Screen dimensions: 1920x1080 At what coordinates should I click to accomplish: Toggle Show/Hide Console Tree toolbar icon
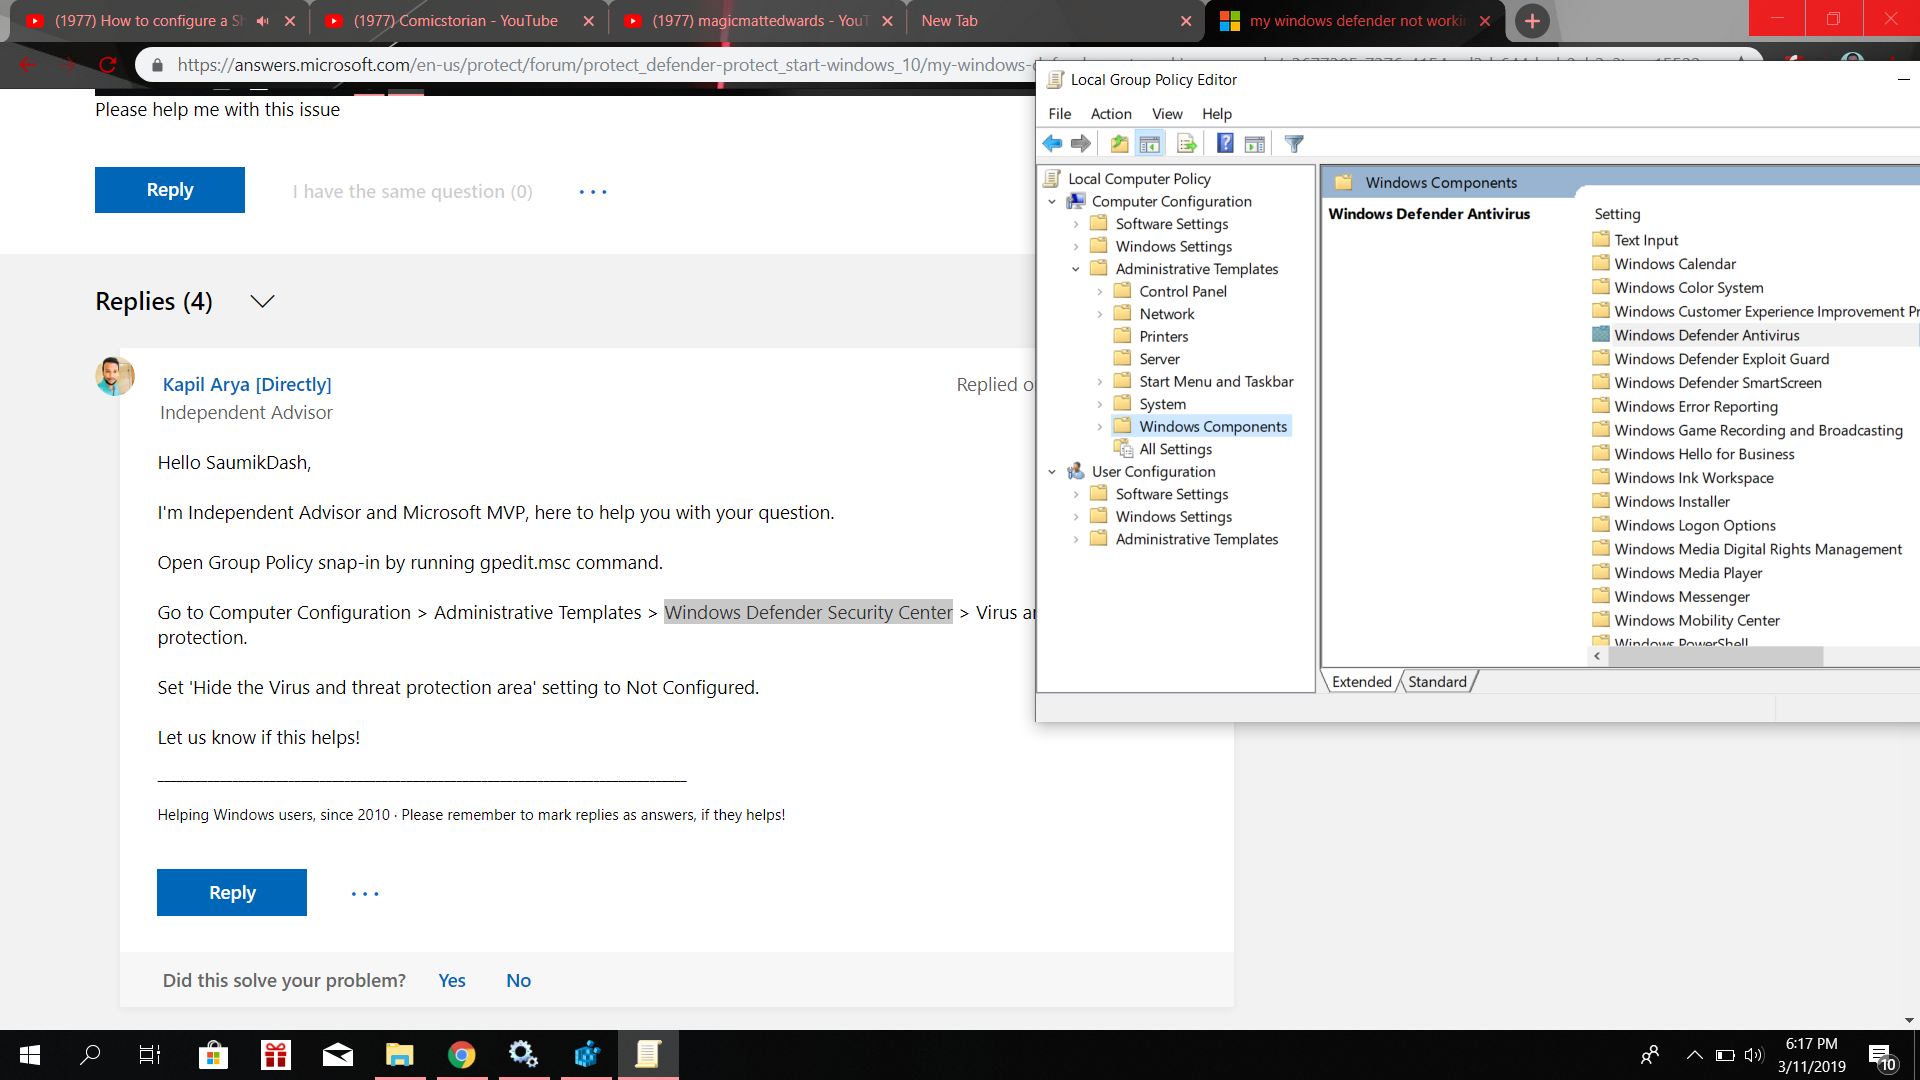pos(1150,144)
